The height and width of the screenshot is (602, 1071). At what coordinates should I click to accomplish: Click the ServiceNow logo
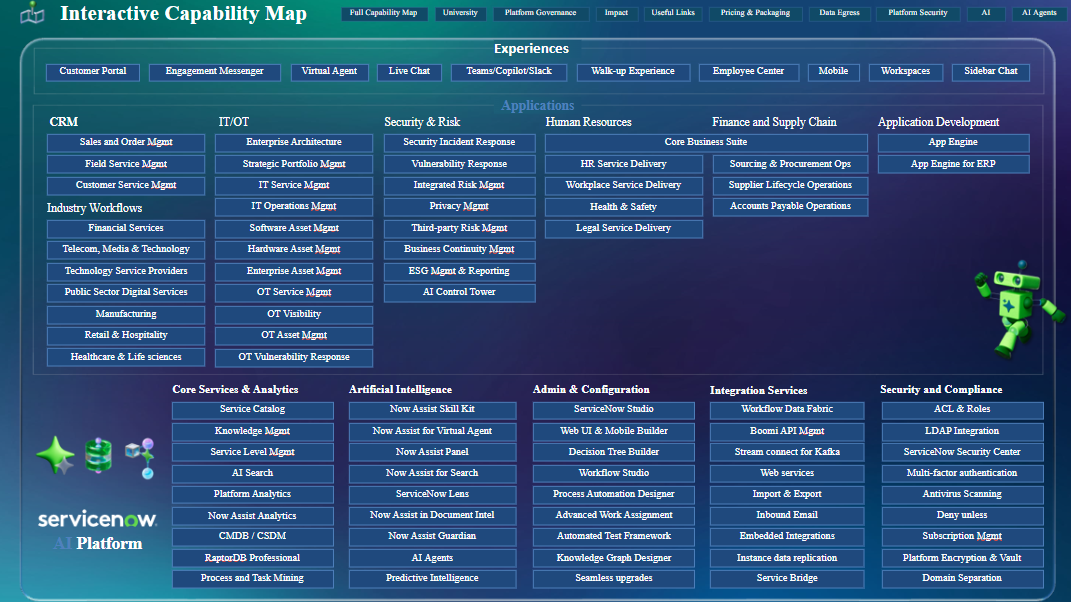coord(97,519)
